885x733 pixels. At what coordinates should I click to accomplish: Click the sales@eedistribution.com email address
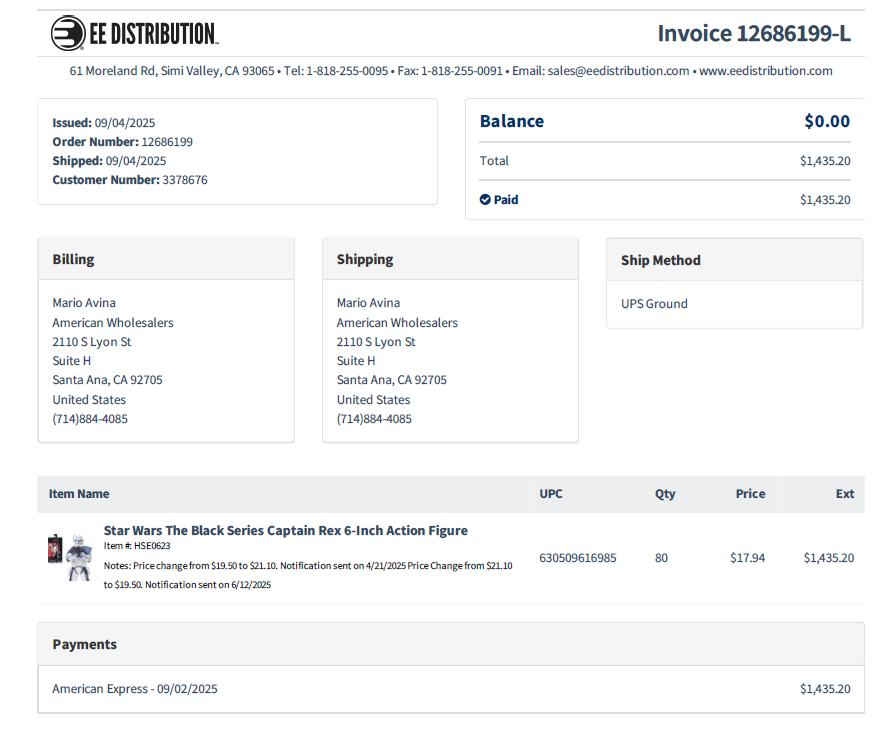pyautogui.click(x=618, y=71)
